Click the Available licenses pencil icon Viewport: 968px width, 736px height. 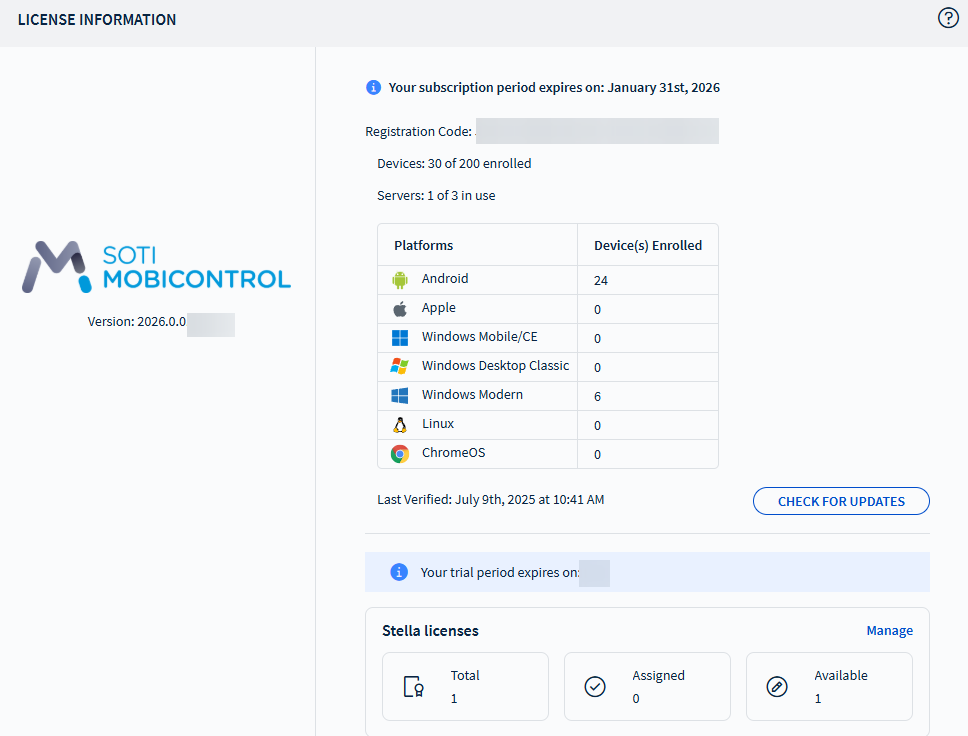click(x=777, y=687)
